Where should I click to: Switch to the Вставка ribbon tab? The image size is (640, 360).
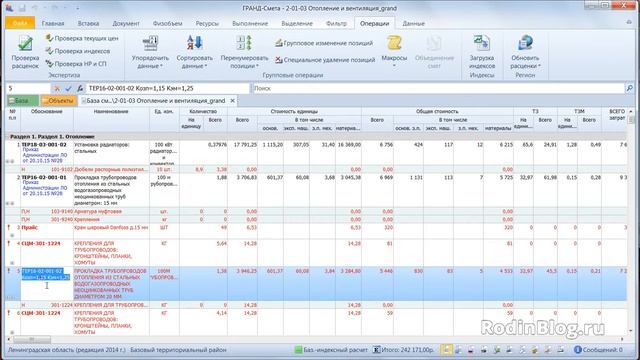(88, 23)
